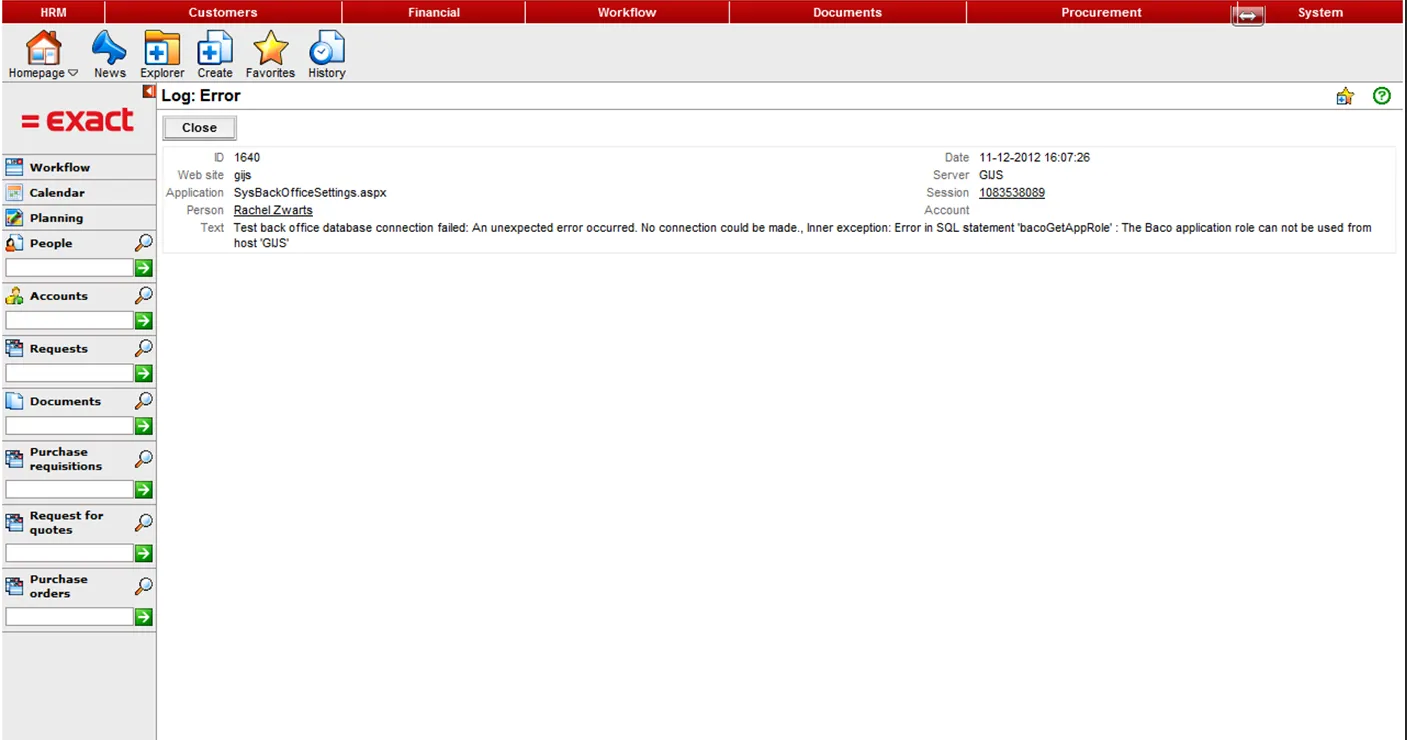
Task: Open the Financial menu
Action: [434, 12]
